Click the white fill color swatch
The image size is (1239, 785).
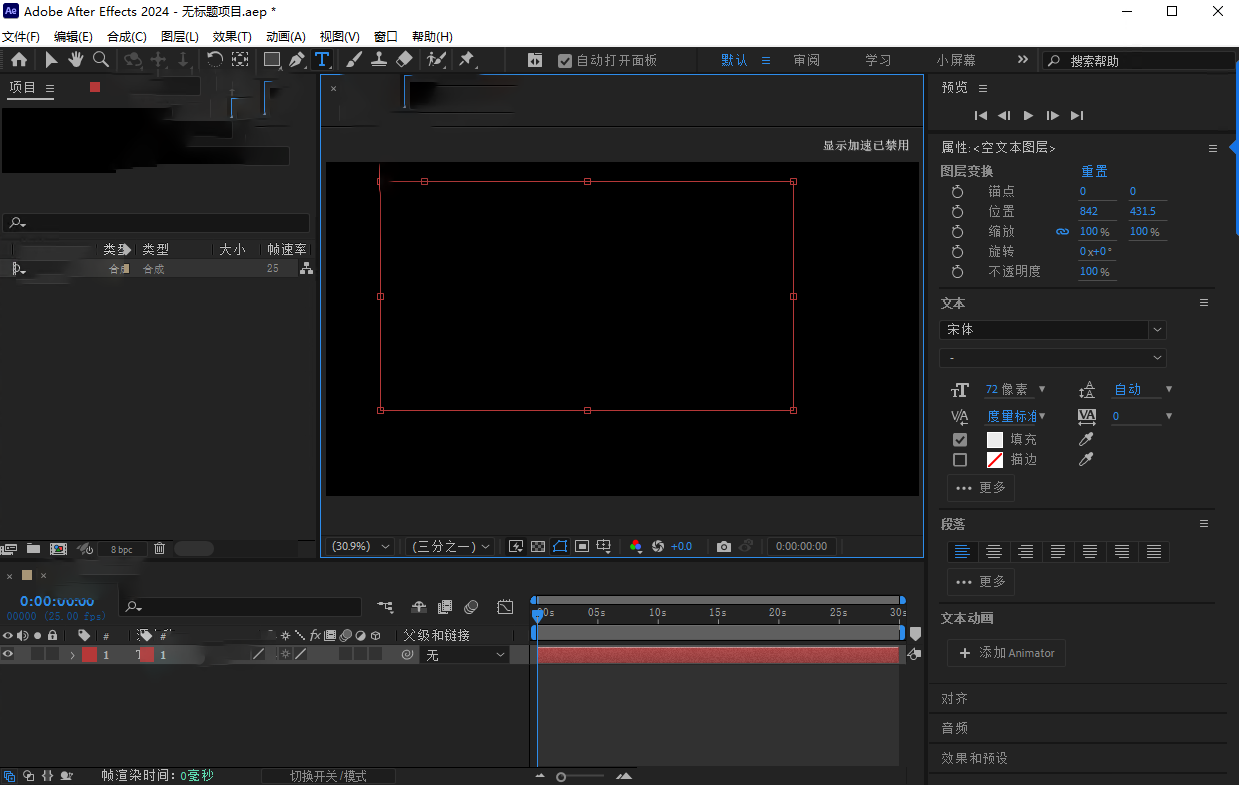coord(995,439)
